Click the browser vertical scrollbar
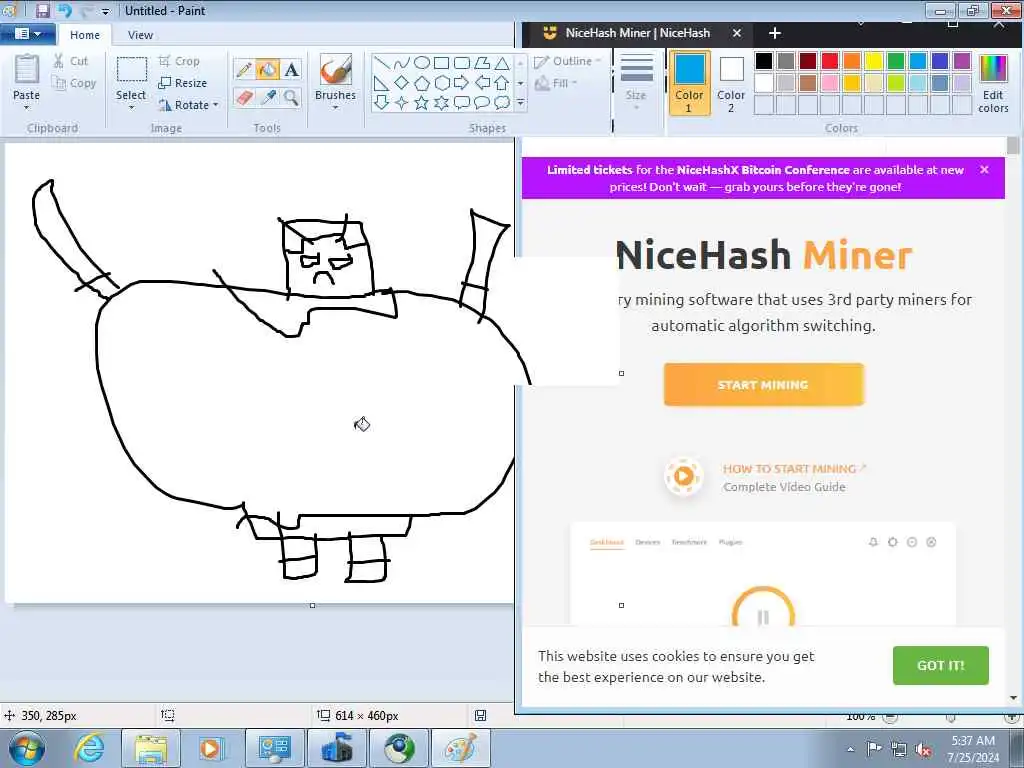 pos(1013,418)
